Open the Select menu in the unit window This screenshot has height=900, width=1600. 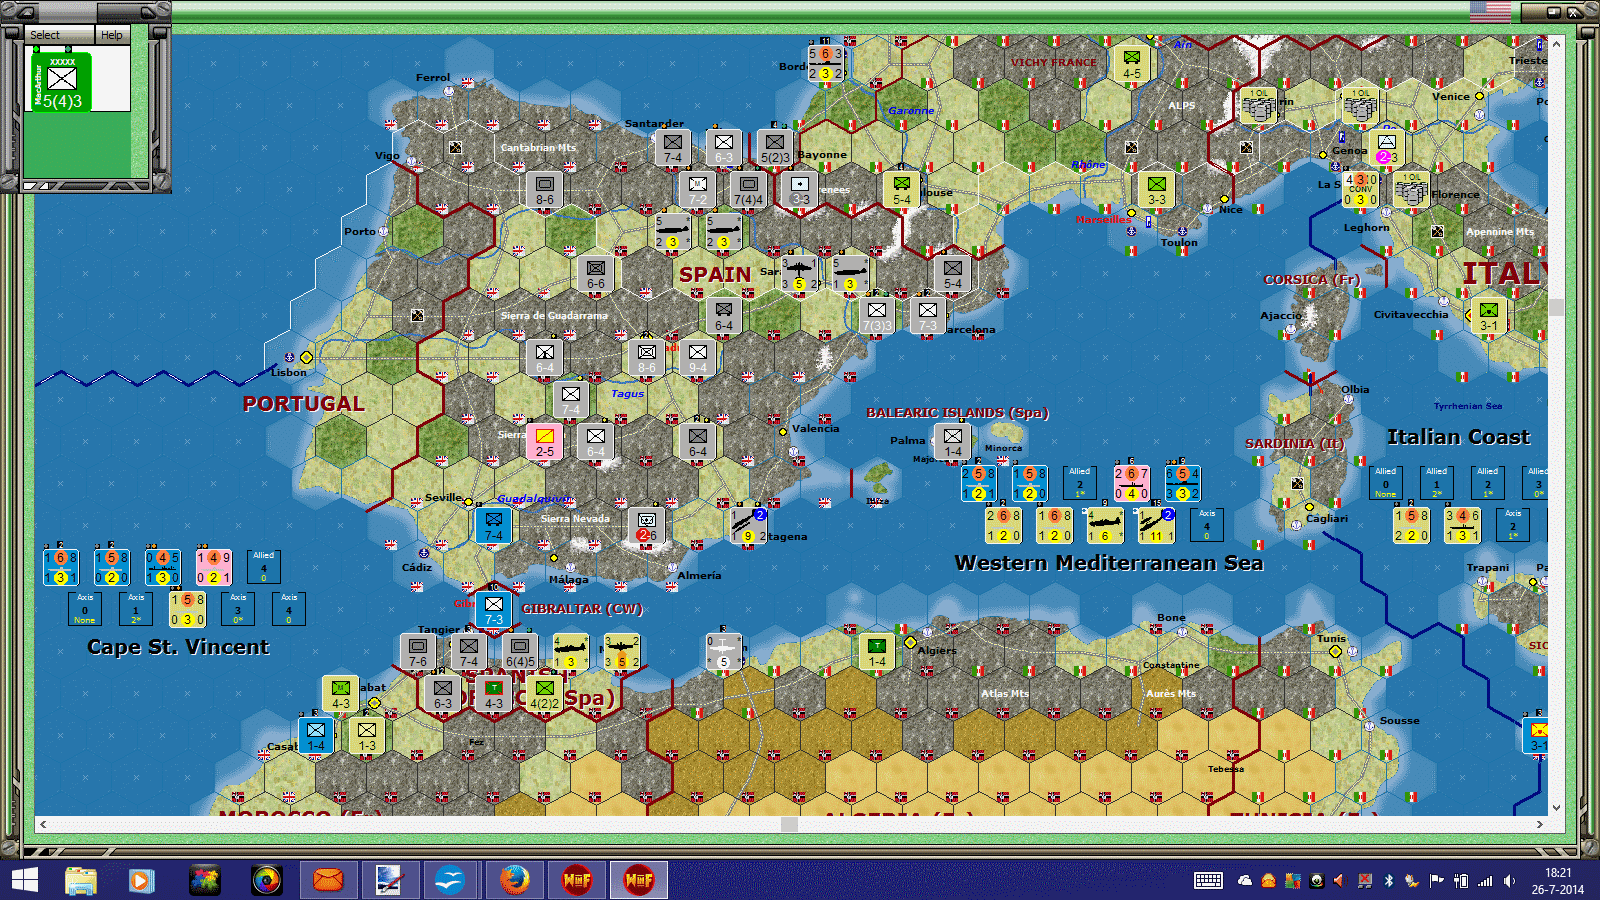click(x=44, y=34)
